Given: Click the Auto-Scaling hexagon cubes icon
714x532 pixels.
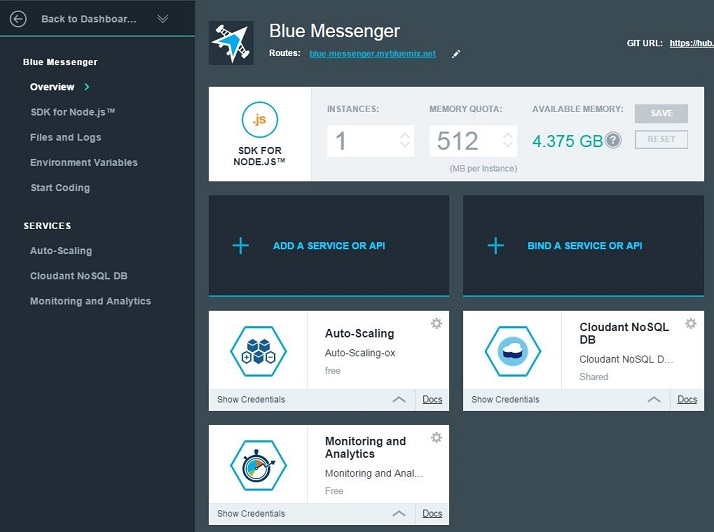Looking at the screenshot, I should coord(259,351).
